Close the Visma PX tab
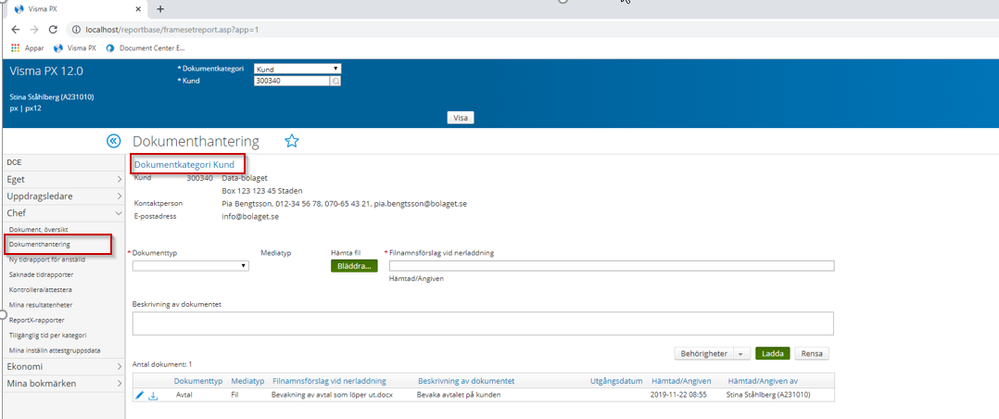Screen dimensions: 999x419 138,9
